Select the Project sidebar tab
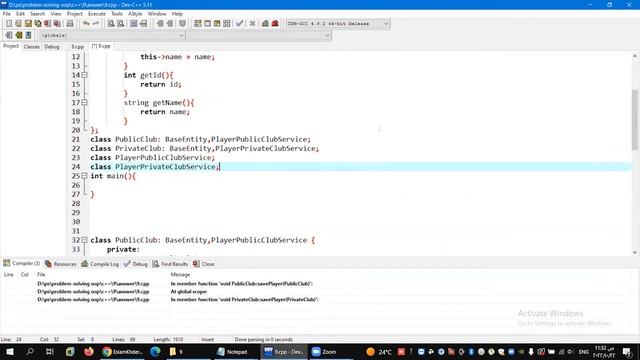Viewport: 640px width, 360px height. [x=11, y=46]
